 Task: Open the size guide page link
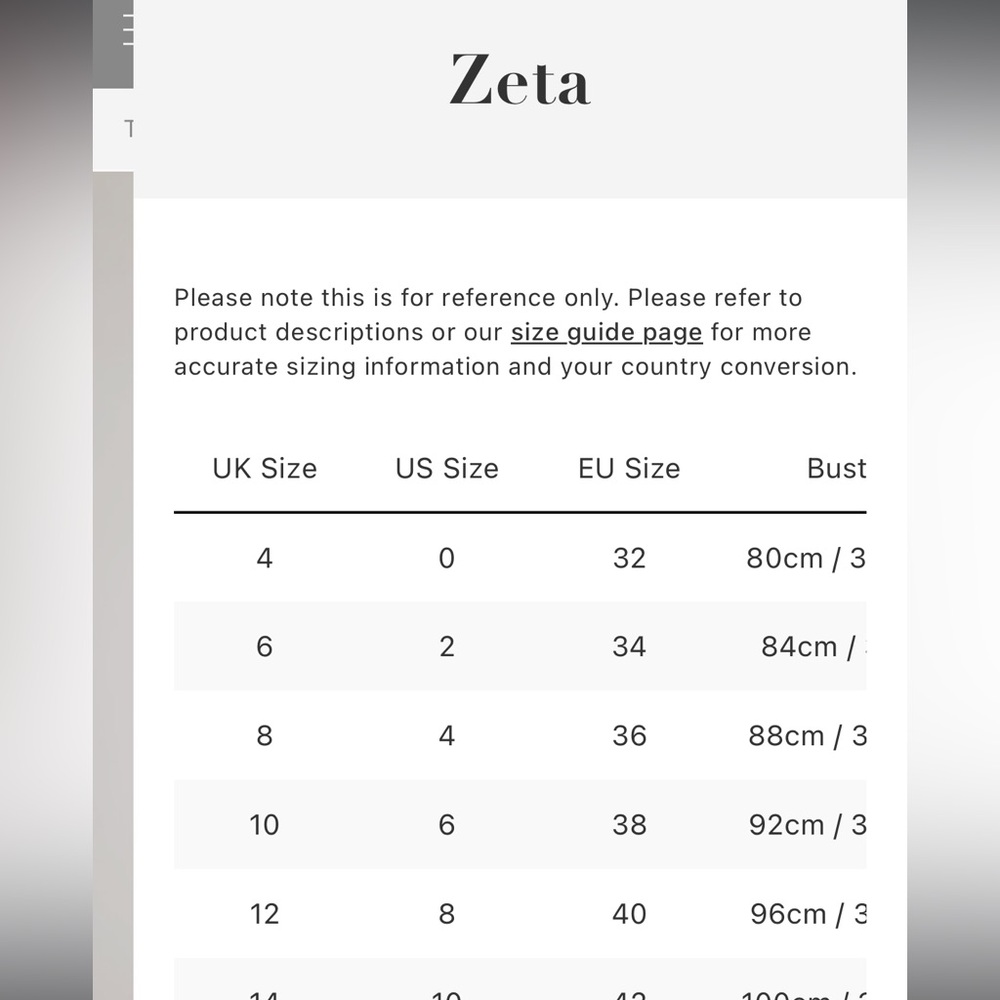(x=607, y=333)
